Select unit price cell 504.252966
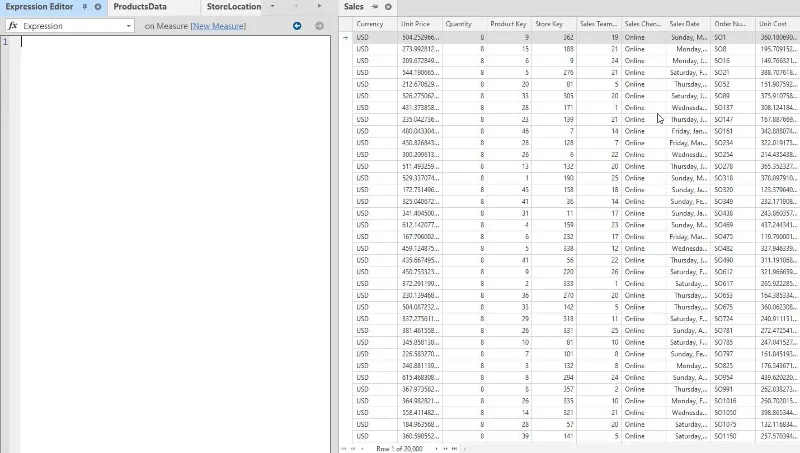 (x=419, y=37)
